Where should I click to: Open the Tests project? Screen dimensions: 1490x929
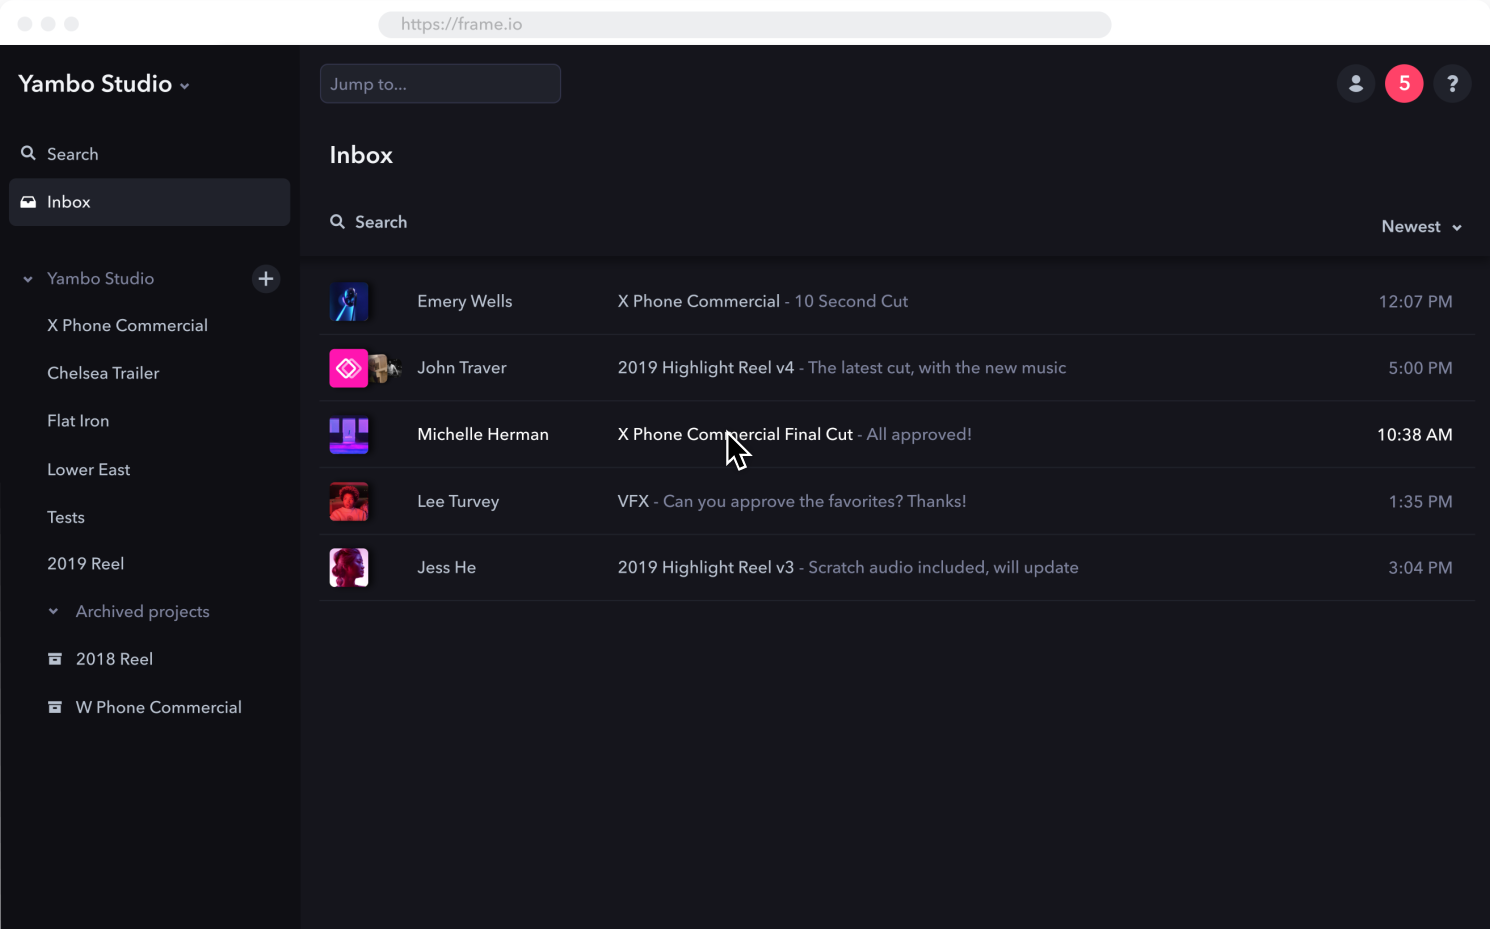tap(66, 517)
